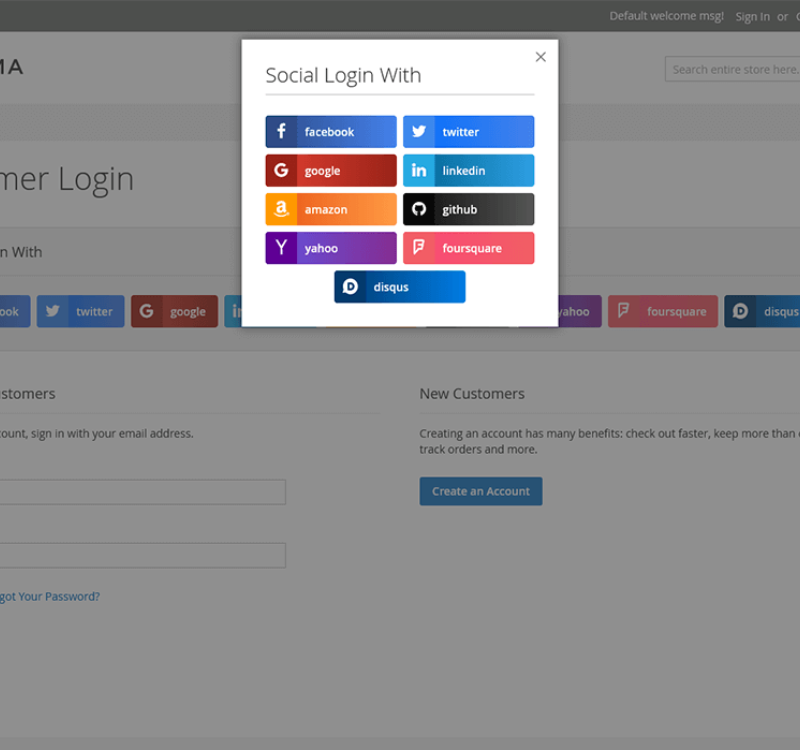Click the Twitter bird icon on the background page
This screenshot has height=750, width=800.
52,311
